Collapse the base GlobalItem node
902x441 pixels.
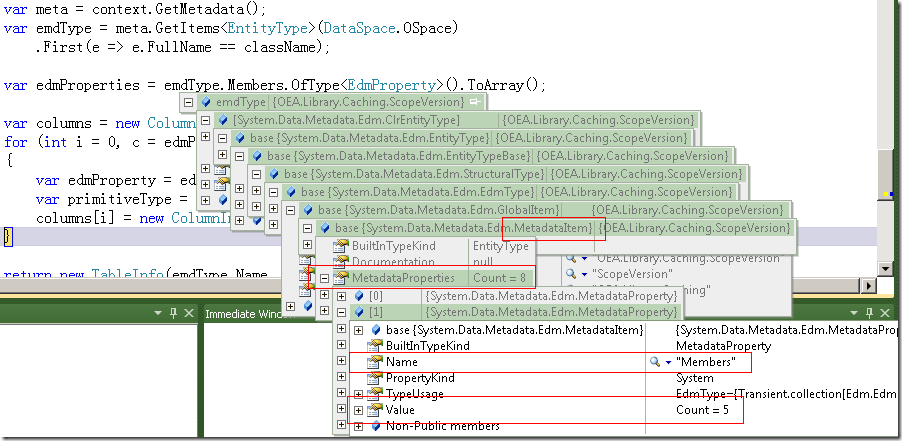[291, 210]
